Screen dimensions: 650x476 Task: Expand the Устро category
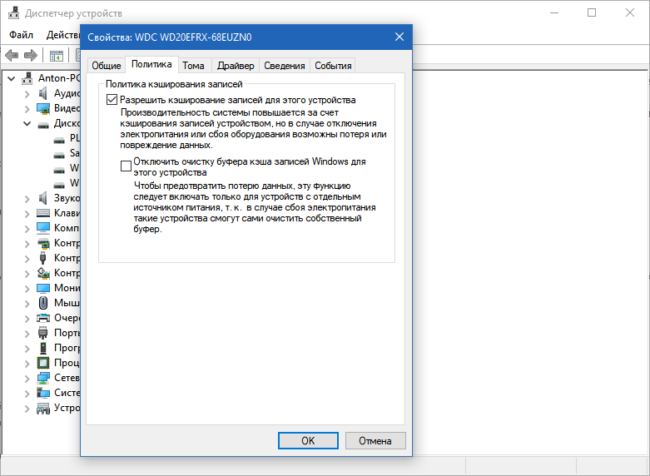point(27,408)
